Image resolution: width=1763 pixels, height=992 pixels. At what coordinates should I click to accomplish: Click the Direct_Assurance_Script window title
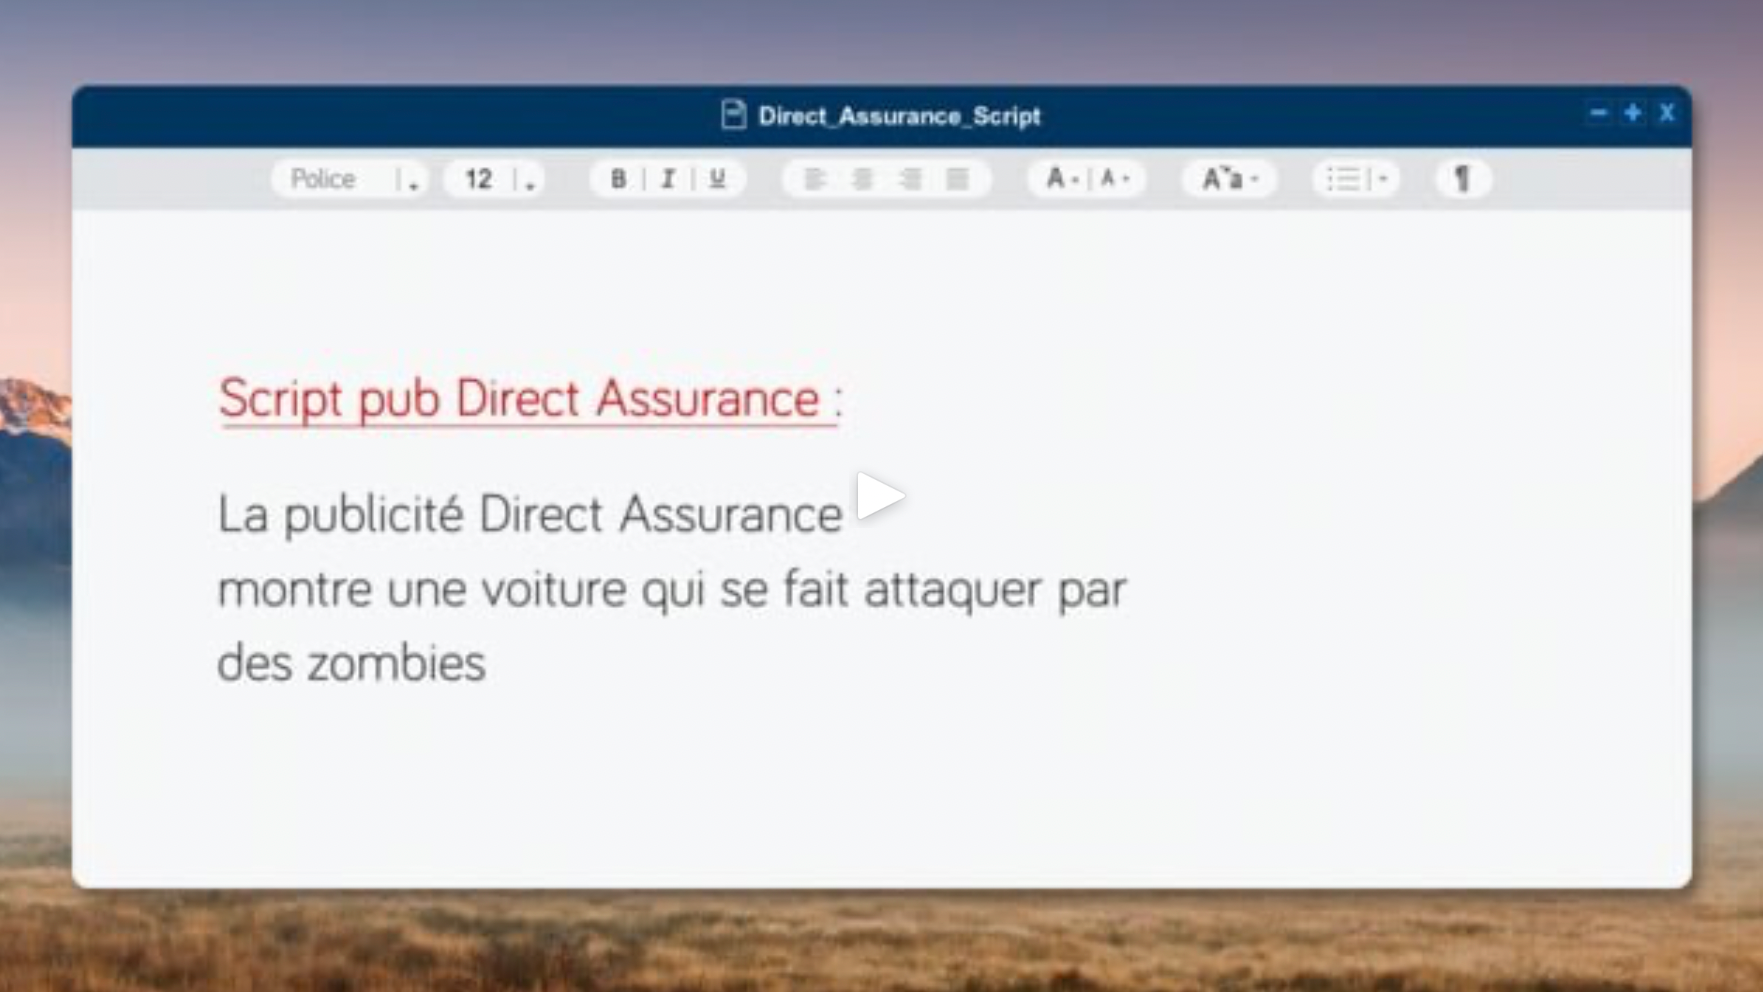coord(899,116)
